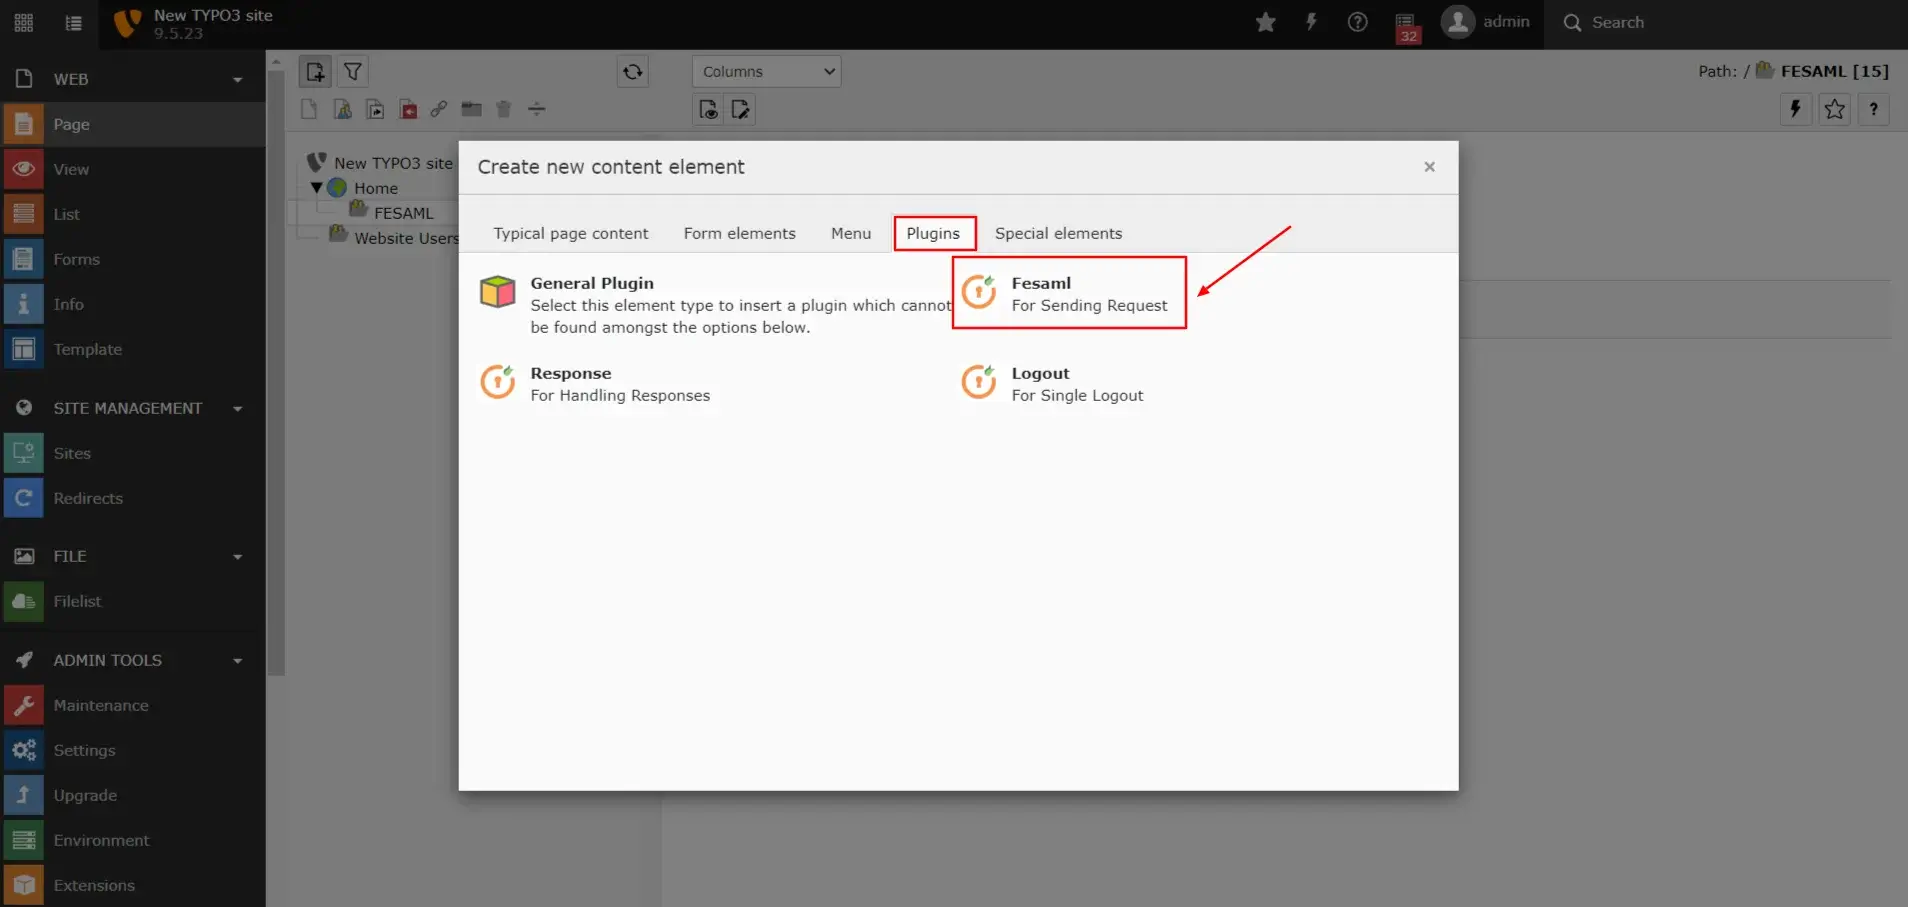Select the Plugins tab
The image size is (1908, 907).
click(933, 233)
